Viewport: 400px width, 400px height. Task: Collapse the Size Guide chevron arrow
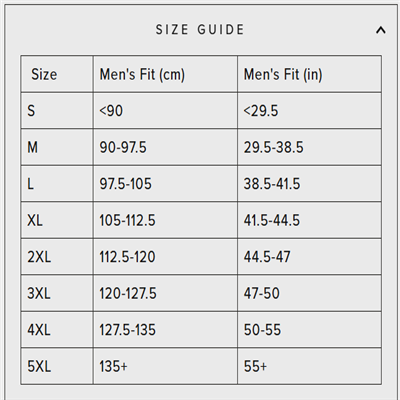click(x=381, y=30)
